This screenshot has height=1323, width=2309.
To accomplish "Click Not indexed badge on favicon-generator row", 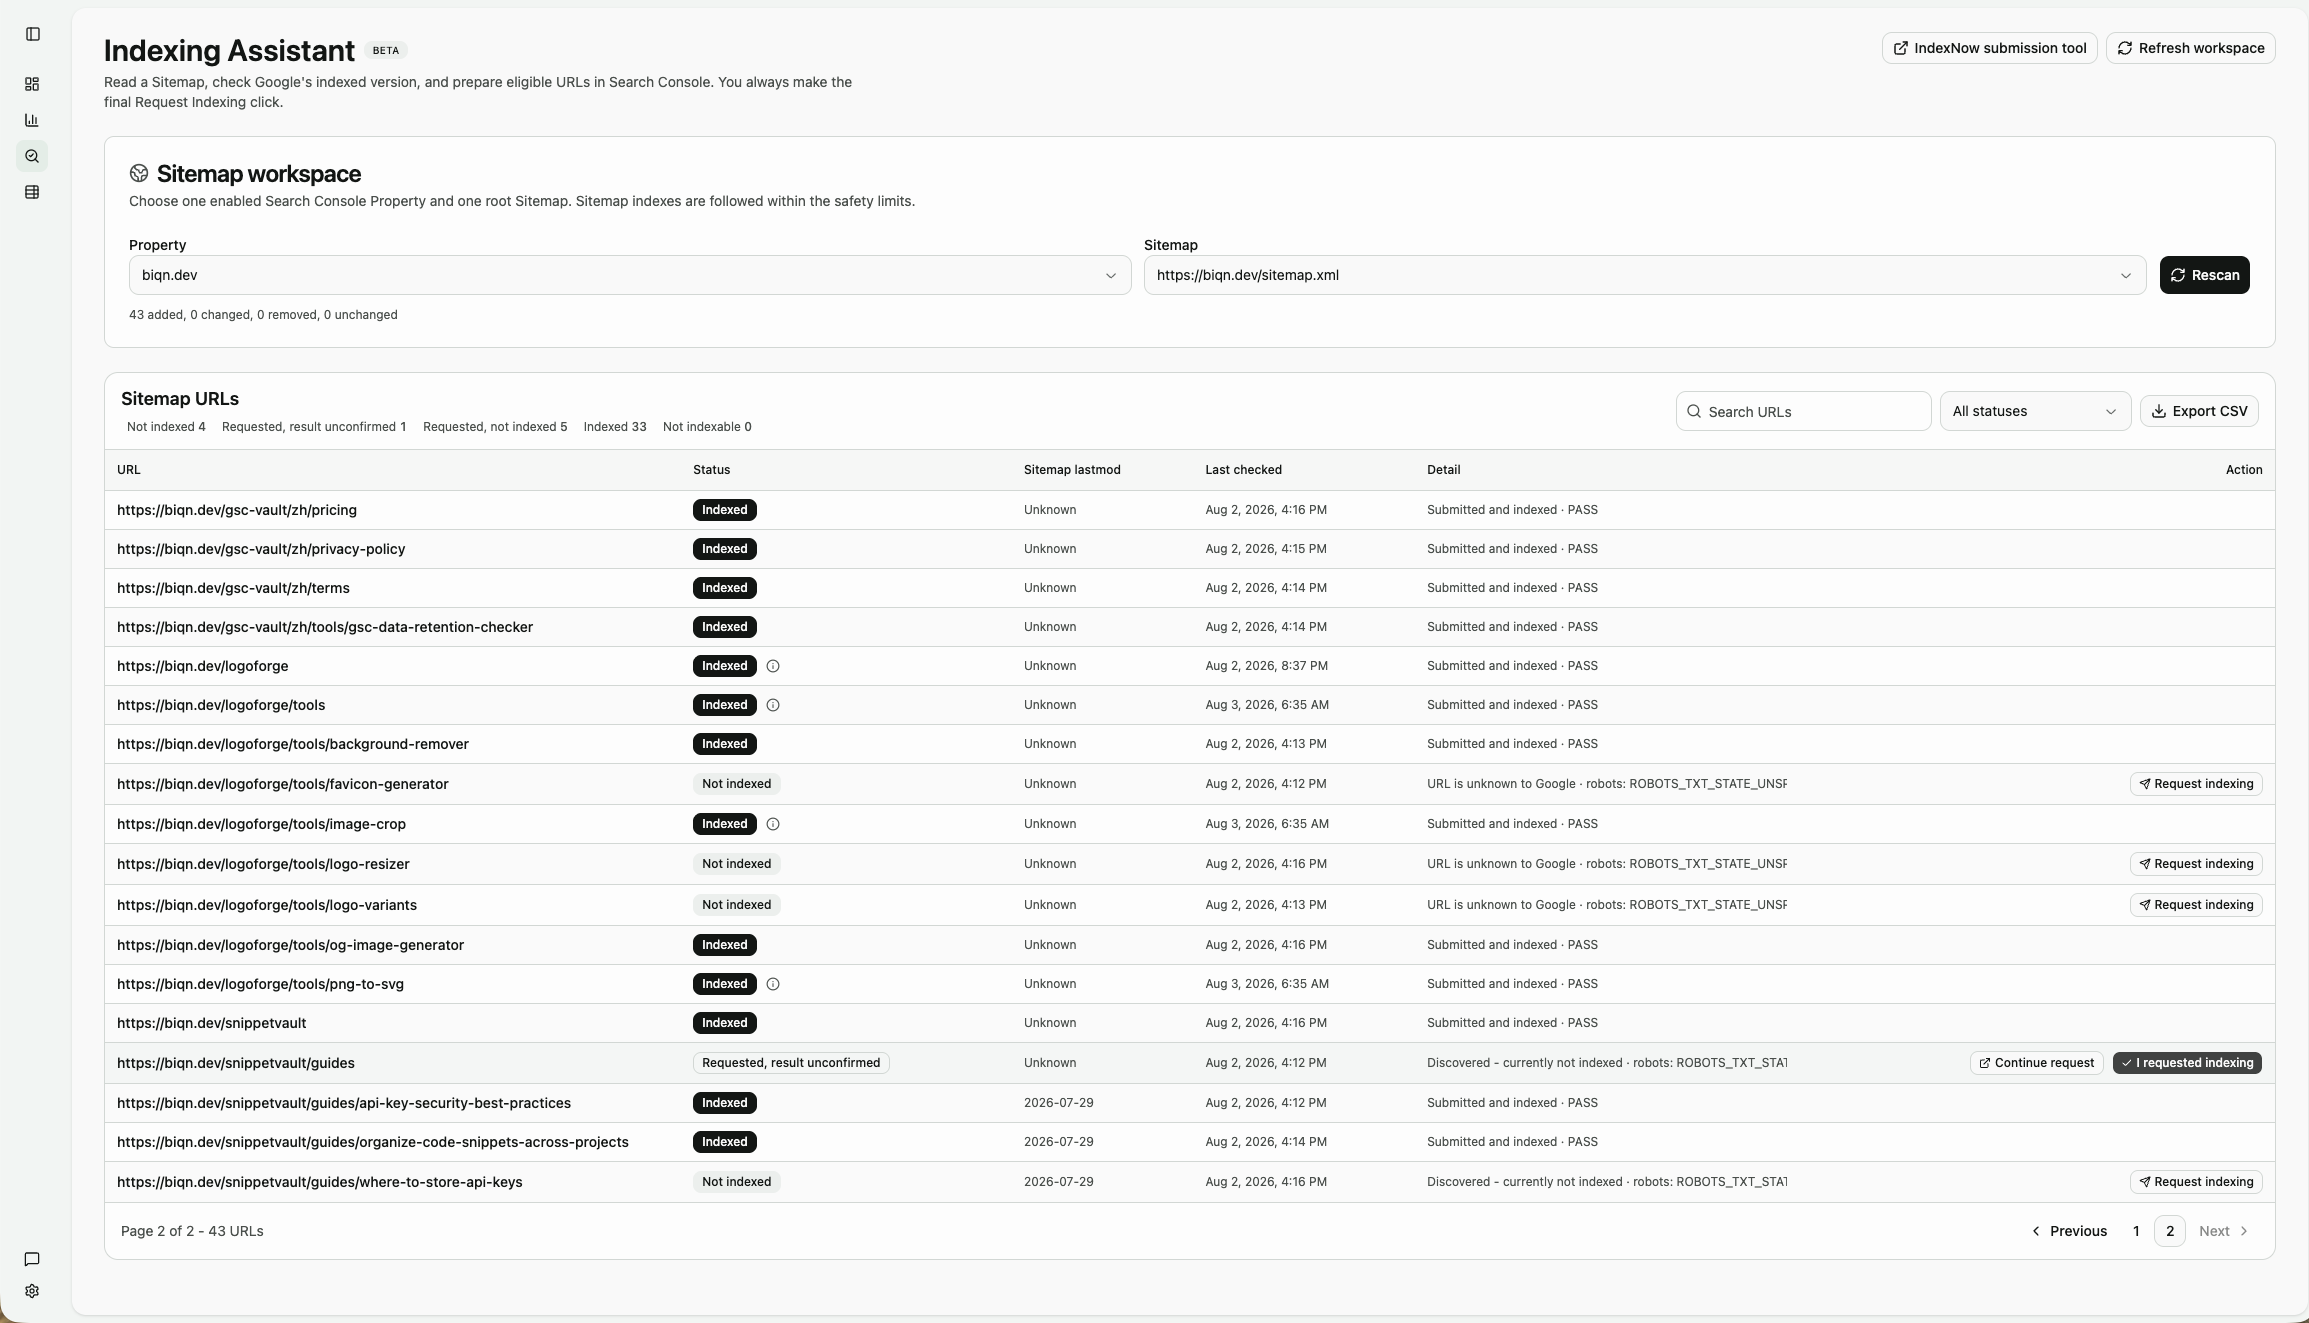I will [x=736, y=784].
